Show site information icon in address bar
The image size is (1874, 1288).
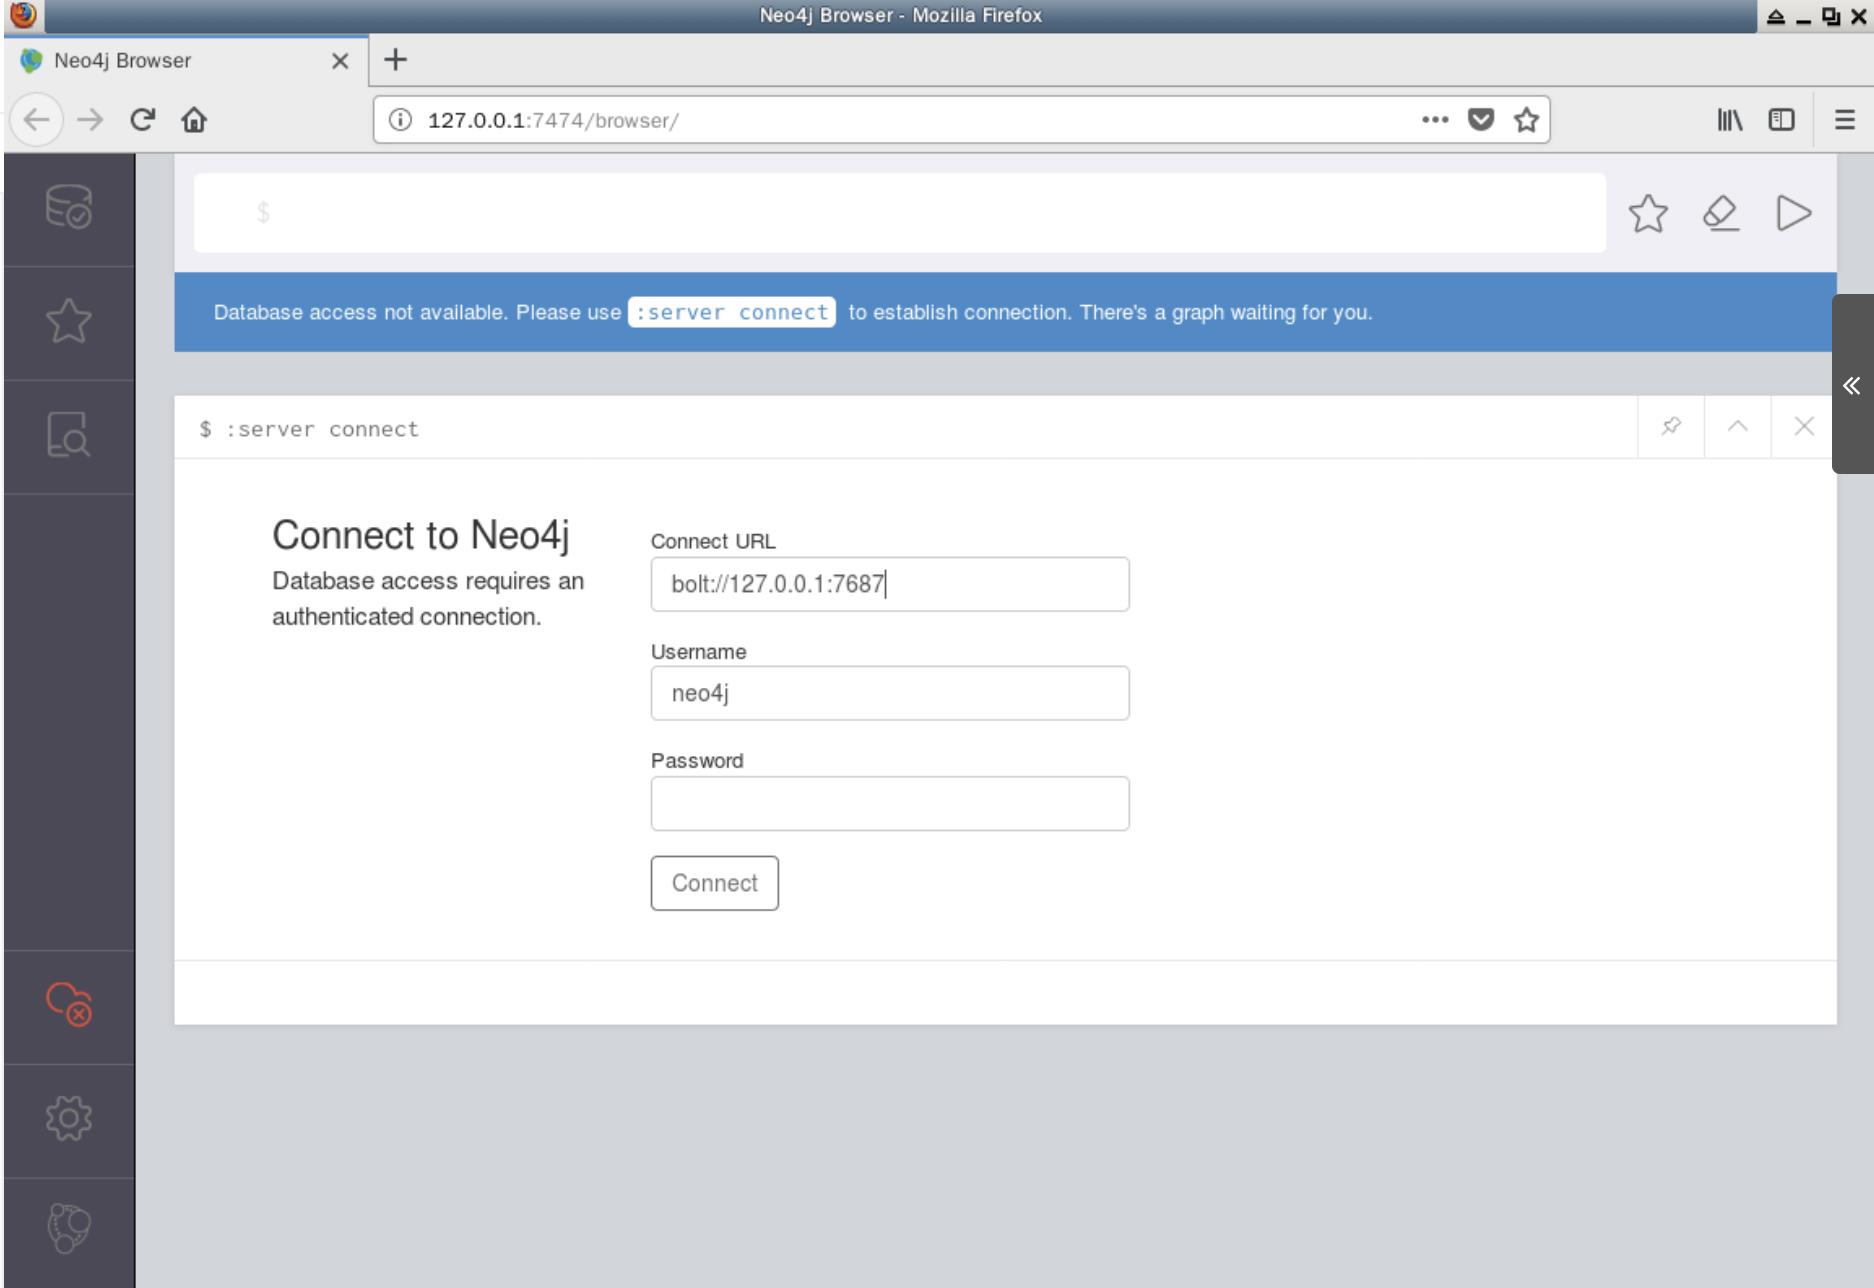[400, 120]
